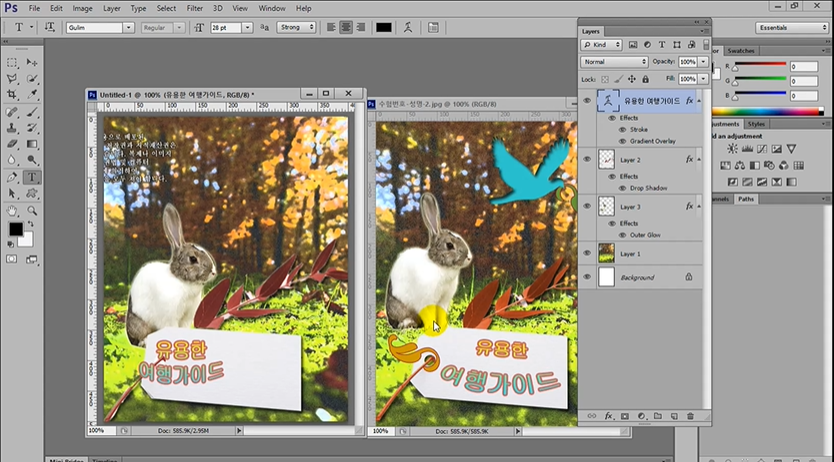Select the Horizontal Type tool
The height and width of the screenshot is (462, 834).
click(x=32, y=178)
